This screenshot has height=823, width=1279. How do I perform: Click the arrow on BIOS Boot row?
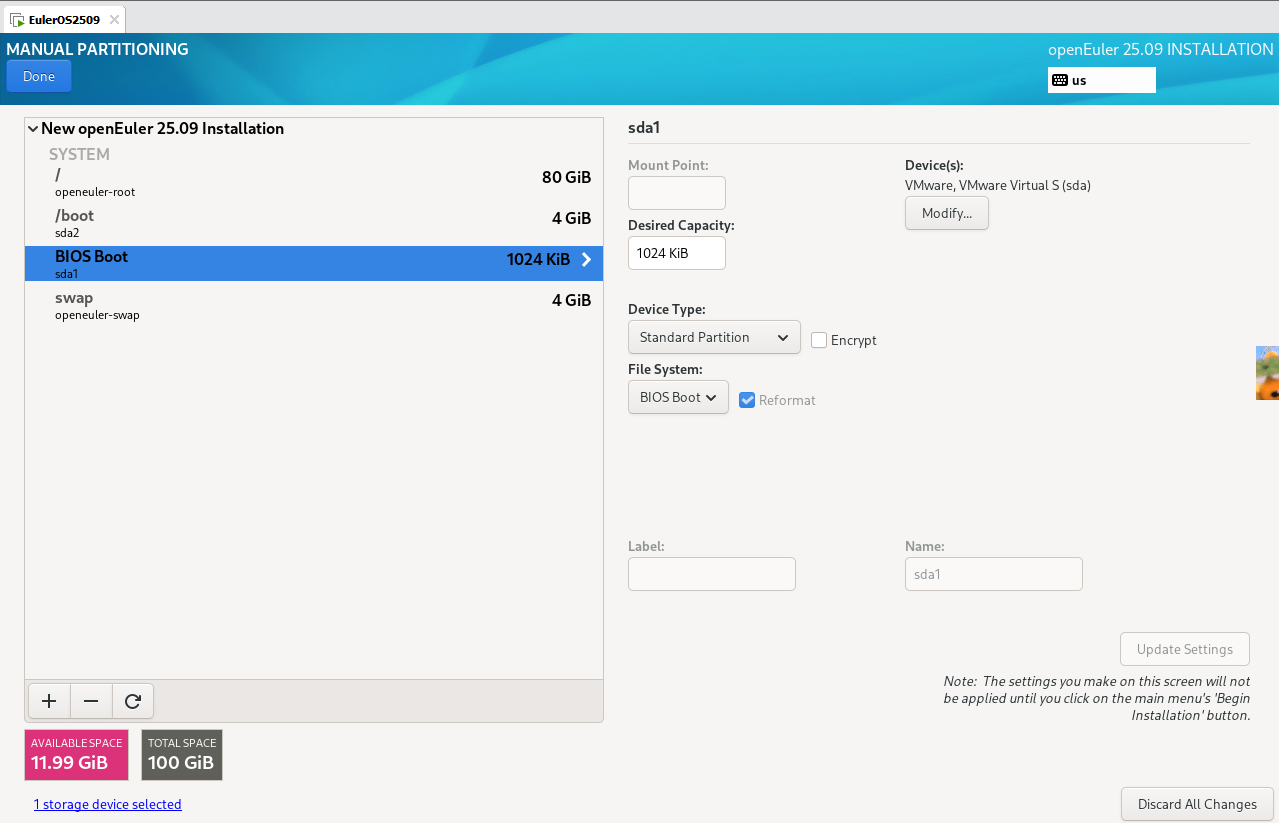[x=586, y=259]
